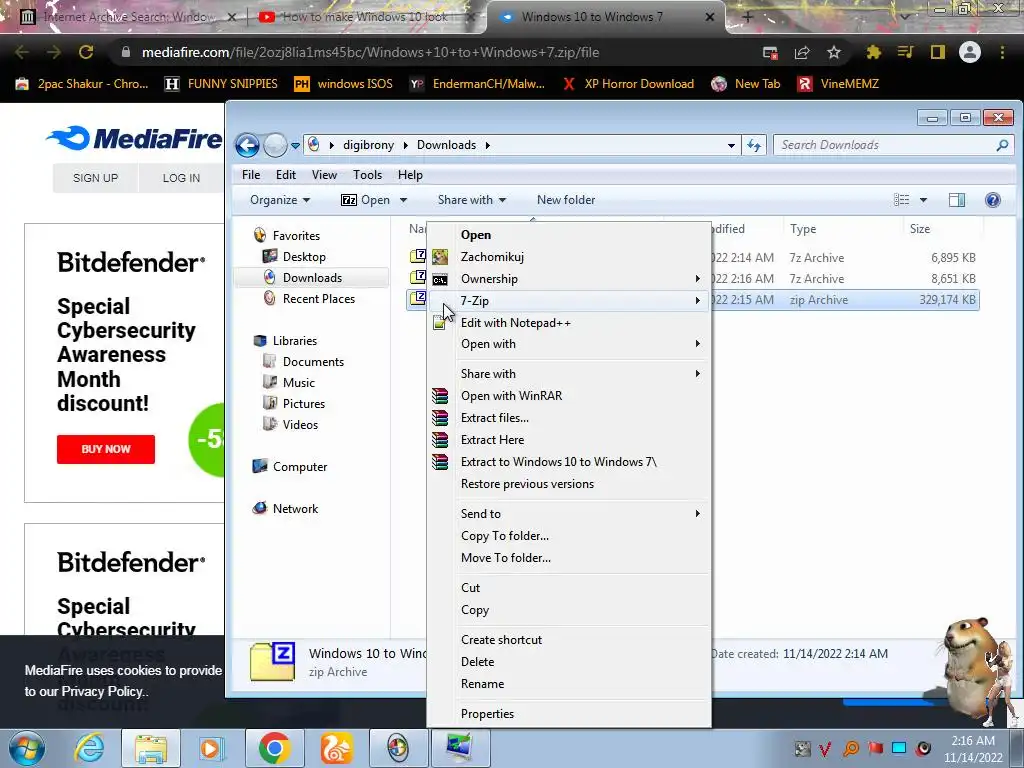Expand the 7-Zip submenu
Image resolution: width=1024 pixels, height=768 pixels.
click(x=568, y=300)
